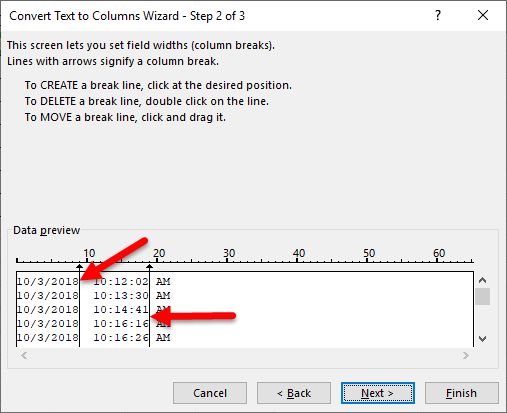The width and height of the screenshot is (507, 413).
Task: Click ruler position 60 on the ruler
Action: click(437, 259)
